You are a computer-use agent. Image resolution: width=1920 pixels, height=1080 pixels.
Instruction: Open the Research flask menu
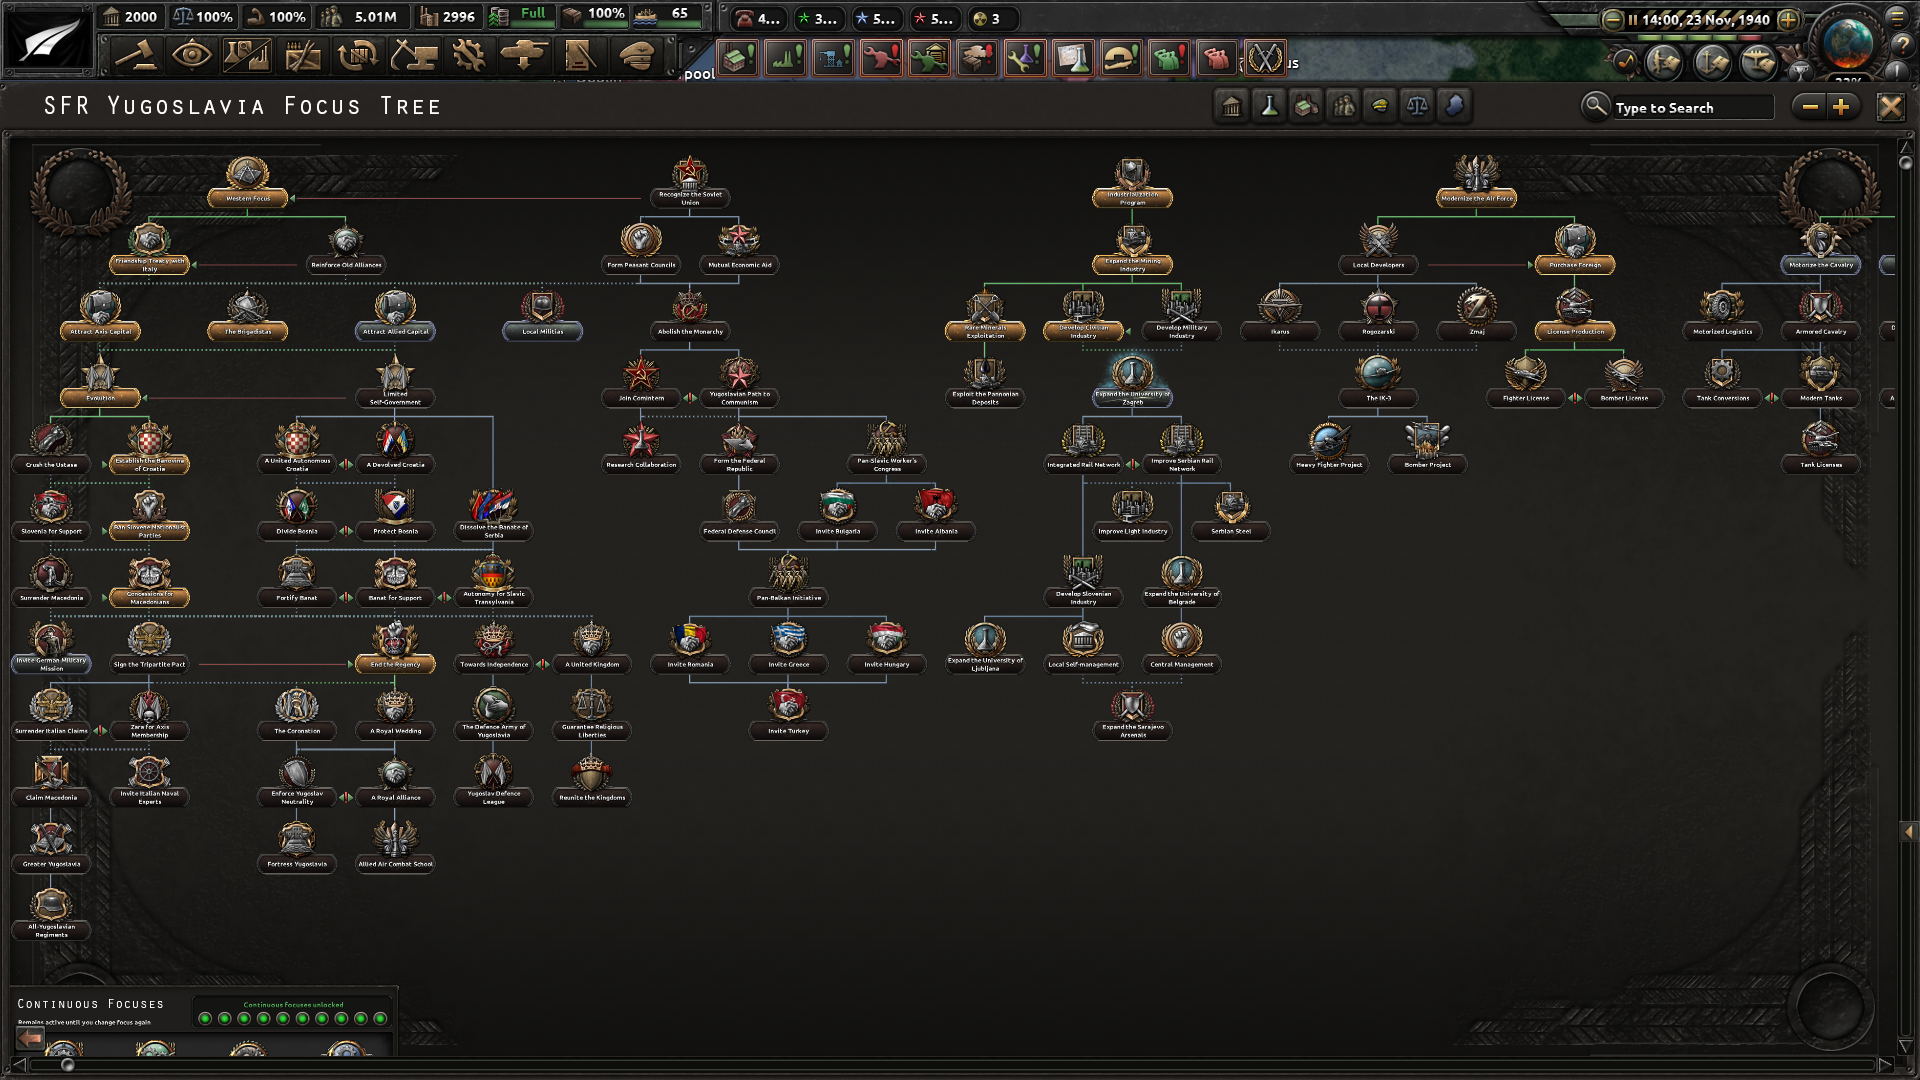[x=247, y=56]
